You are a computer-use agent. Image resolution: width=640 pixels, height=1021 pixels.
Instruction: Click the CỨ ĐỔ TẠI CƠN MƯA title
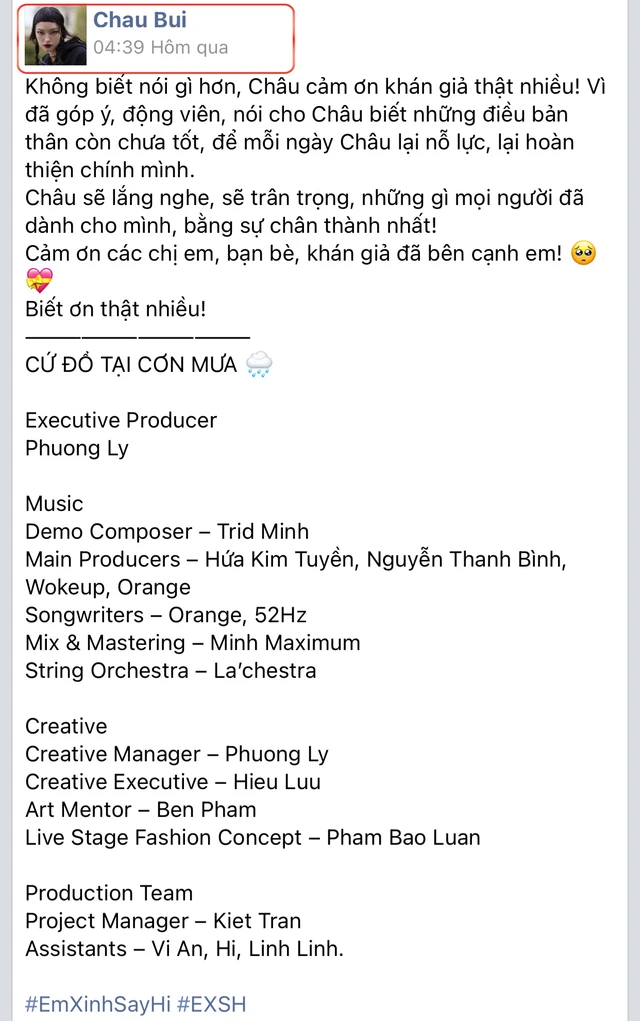[131, 365]
